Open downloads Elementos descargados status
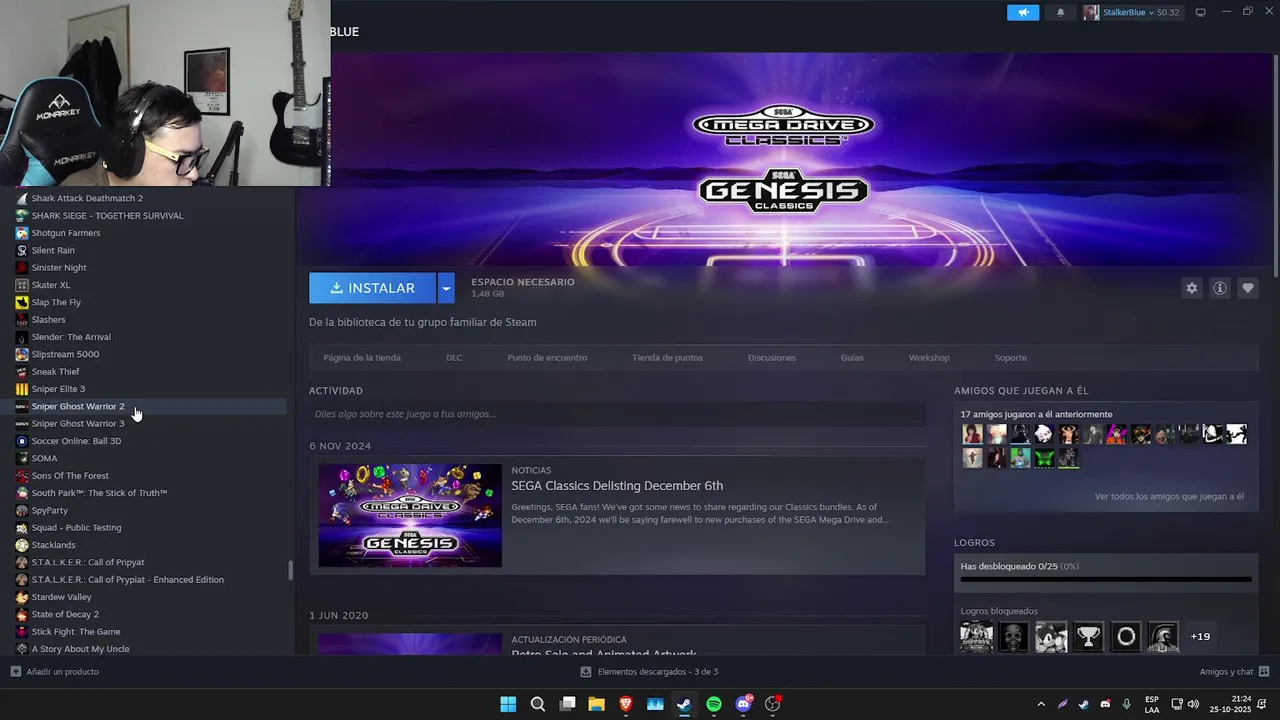The image size is (1280, 720). coord(649,672)
